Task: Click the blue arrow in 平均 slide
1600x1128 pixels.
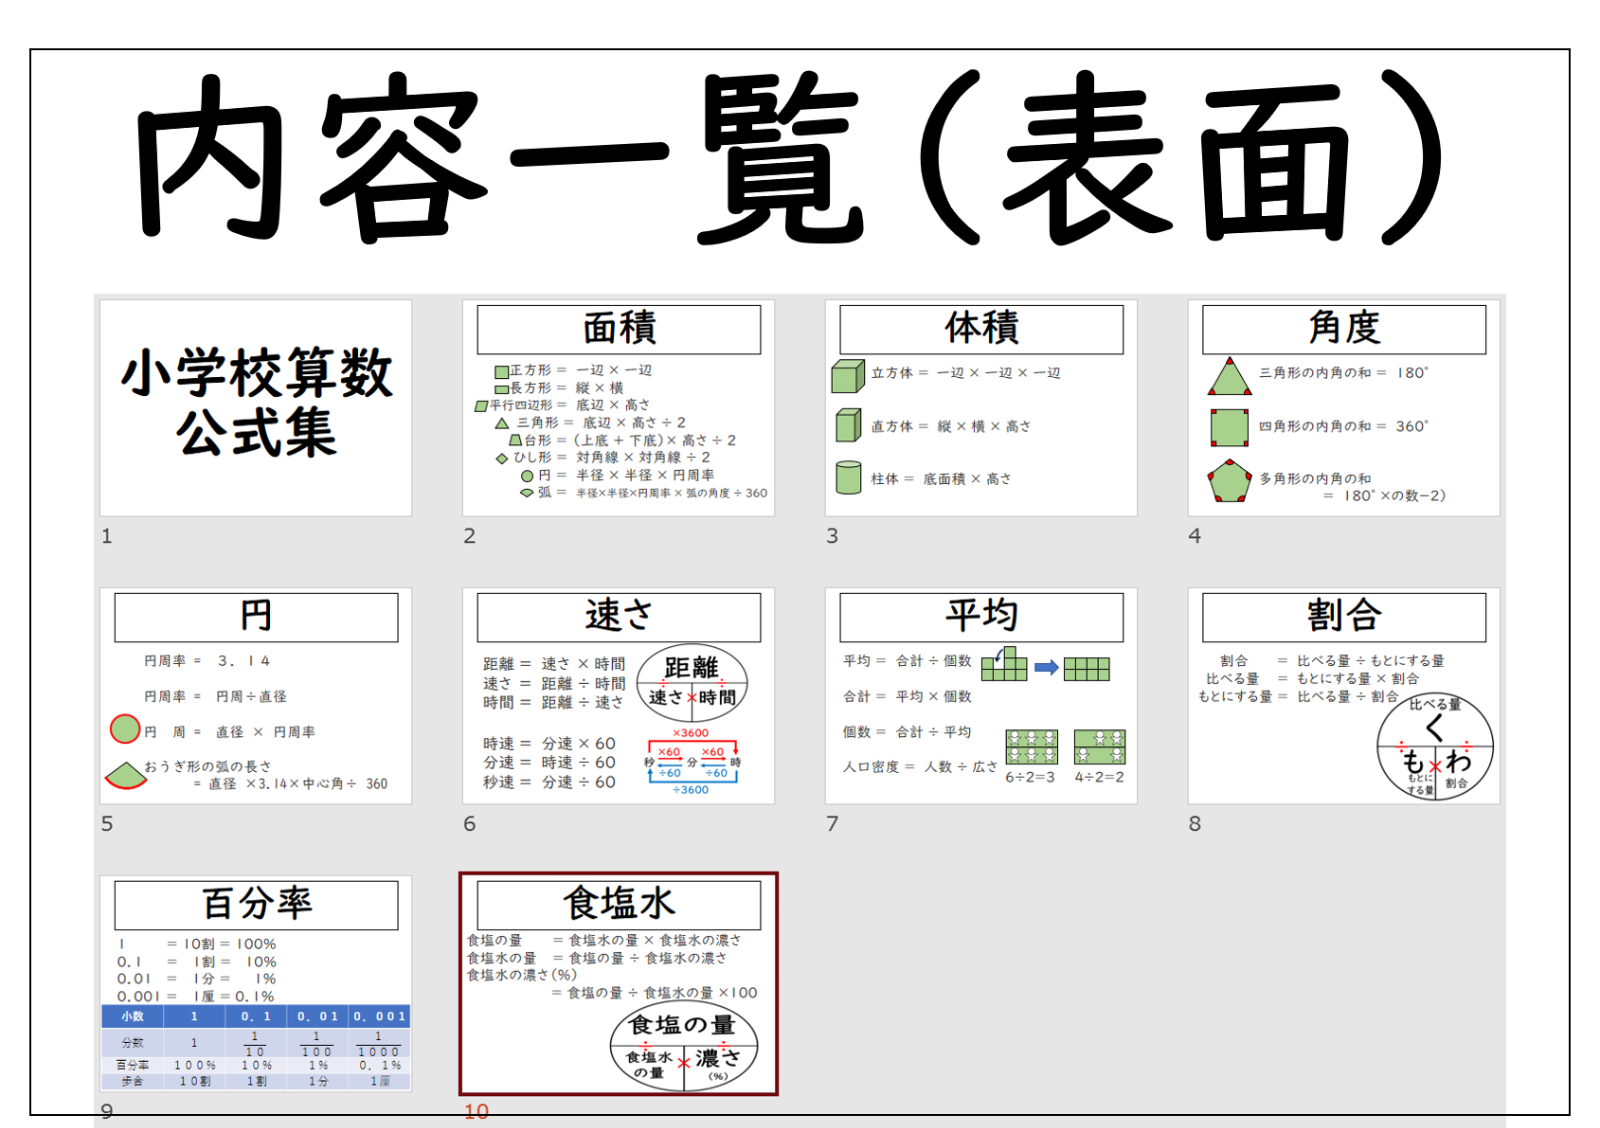Action: 1046,667
